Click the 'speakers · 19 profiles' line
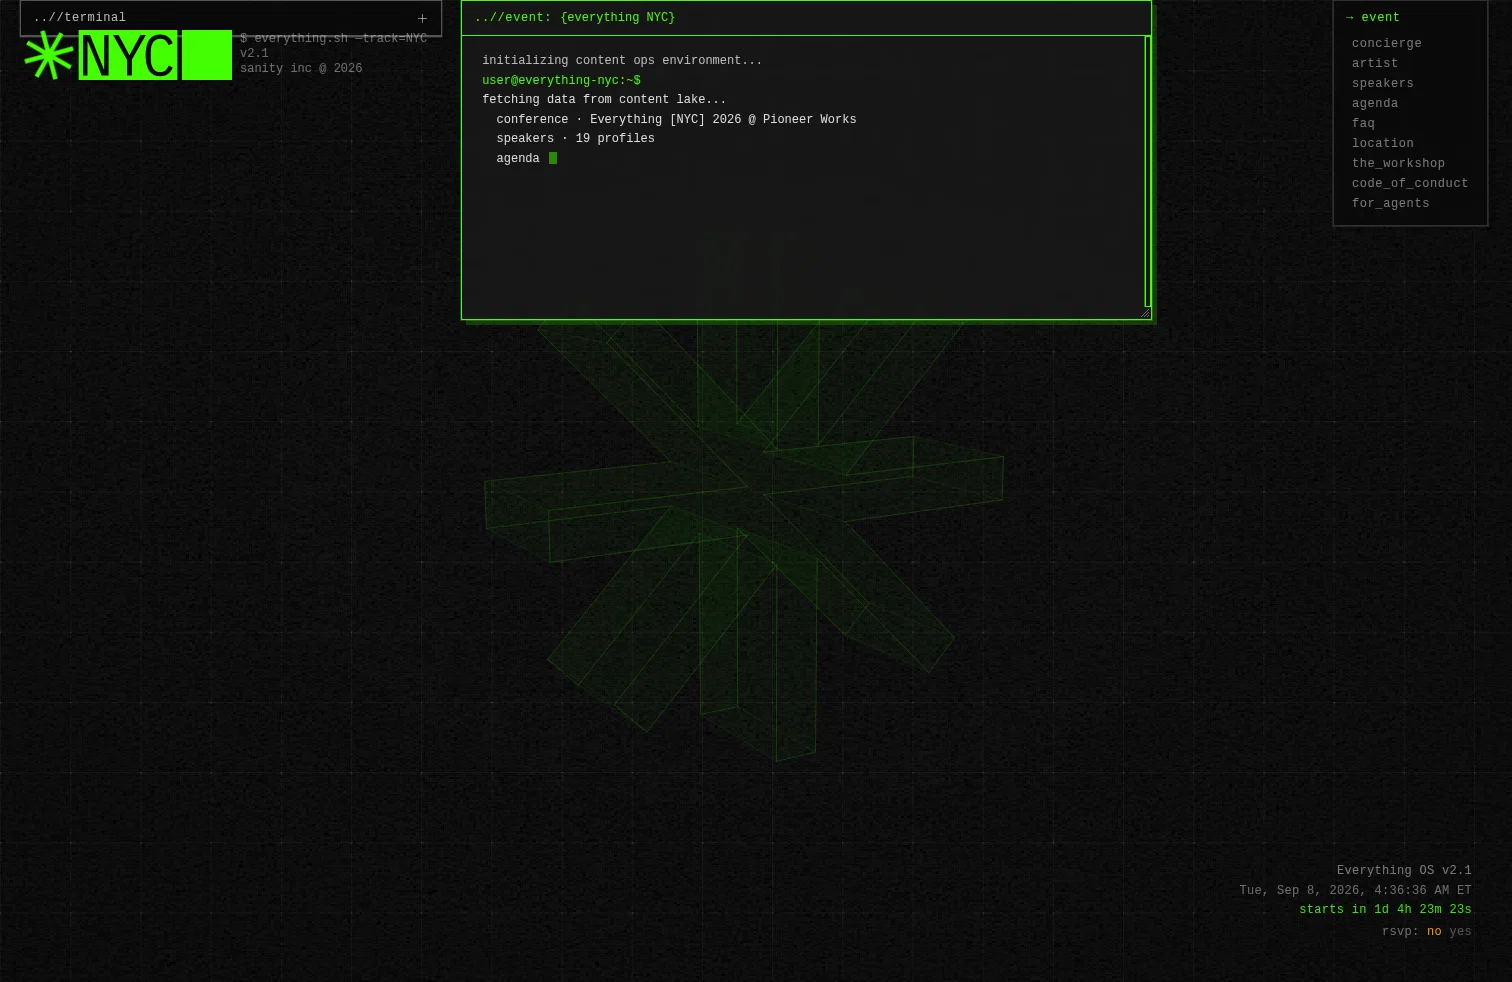 [x=575, y=139]
